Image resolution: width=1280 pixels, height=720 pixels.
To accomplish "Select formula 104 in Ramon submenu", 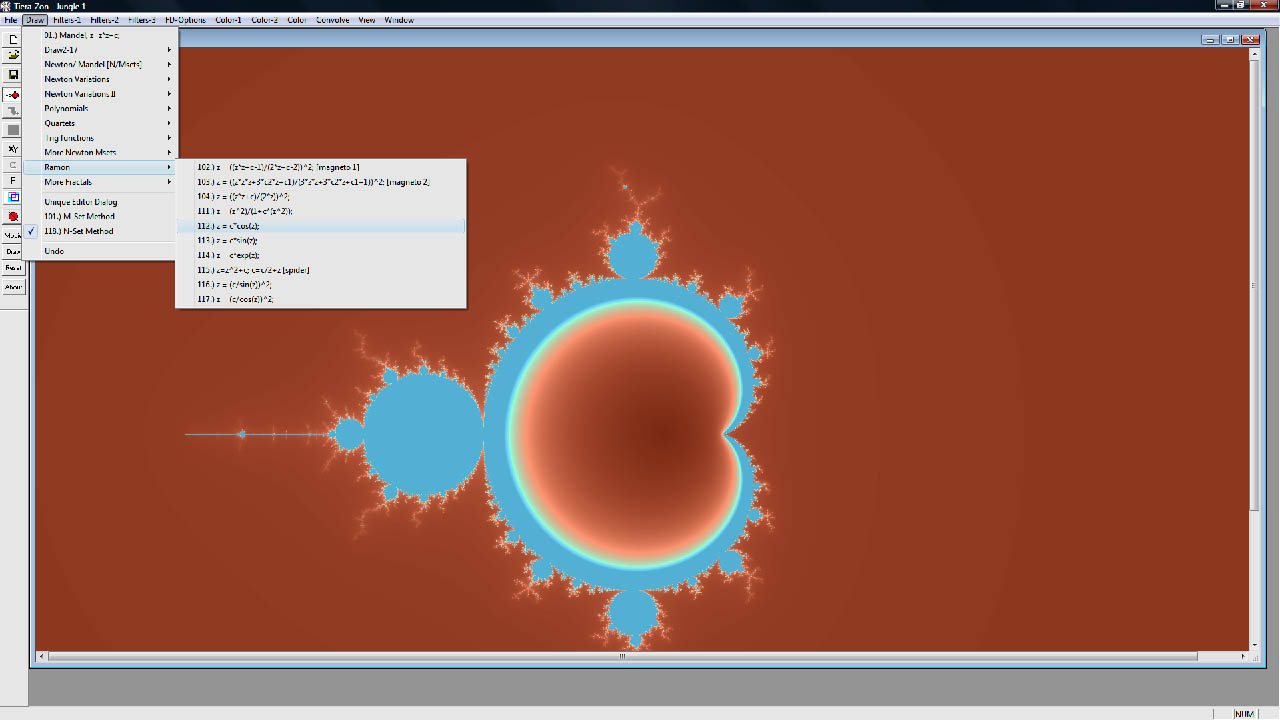I will tap(320, 197).
